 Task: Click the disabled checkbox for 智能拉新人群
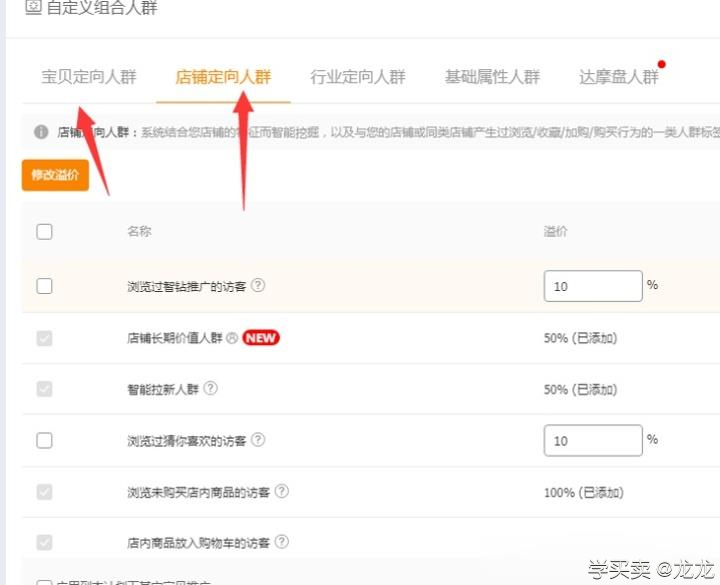tap(44, 389)
